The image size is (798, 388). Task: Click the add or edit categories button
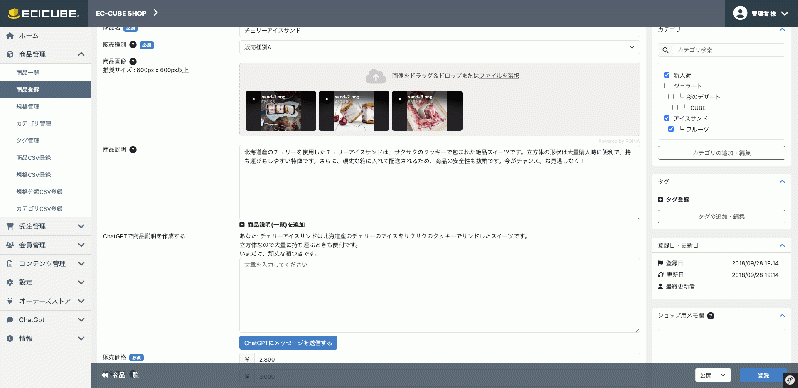pos(721,153)
